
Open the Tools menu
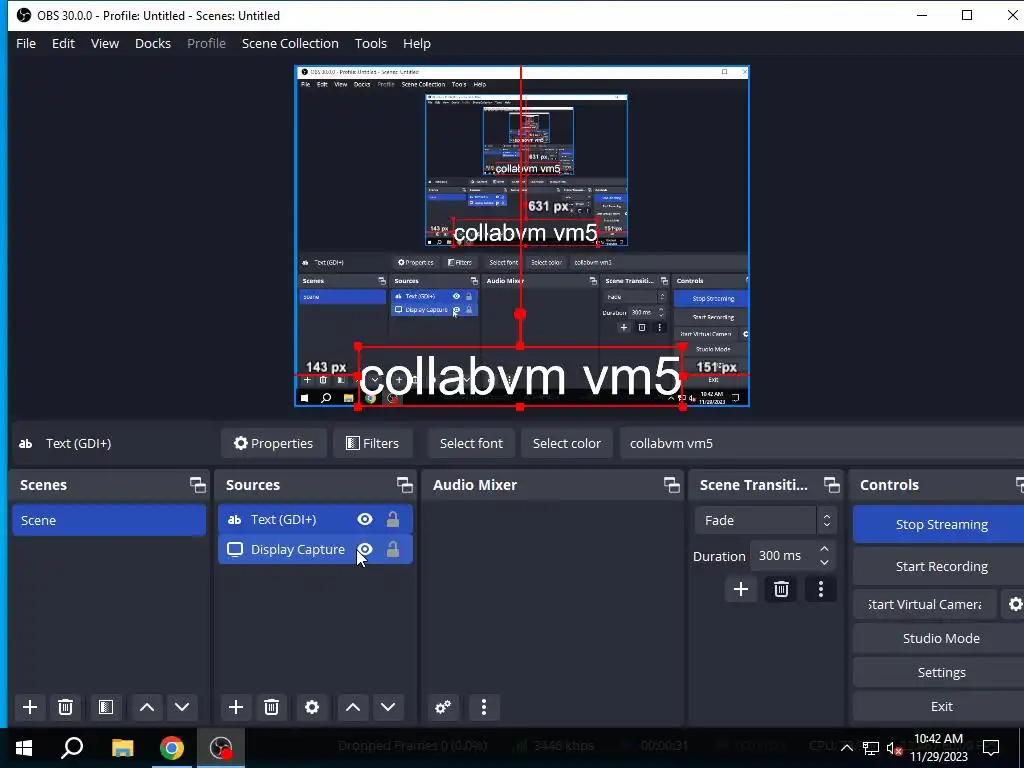tap(370, 43)
